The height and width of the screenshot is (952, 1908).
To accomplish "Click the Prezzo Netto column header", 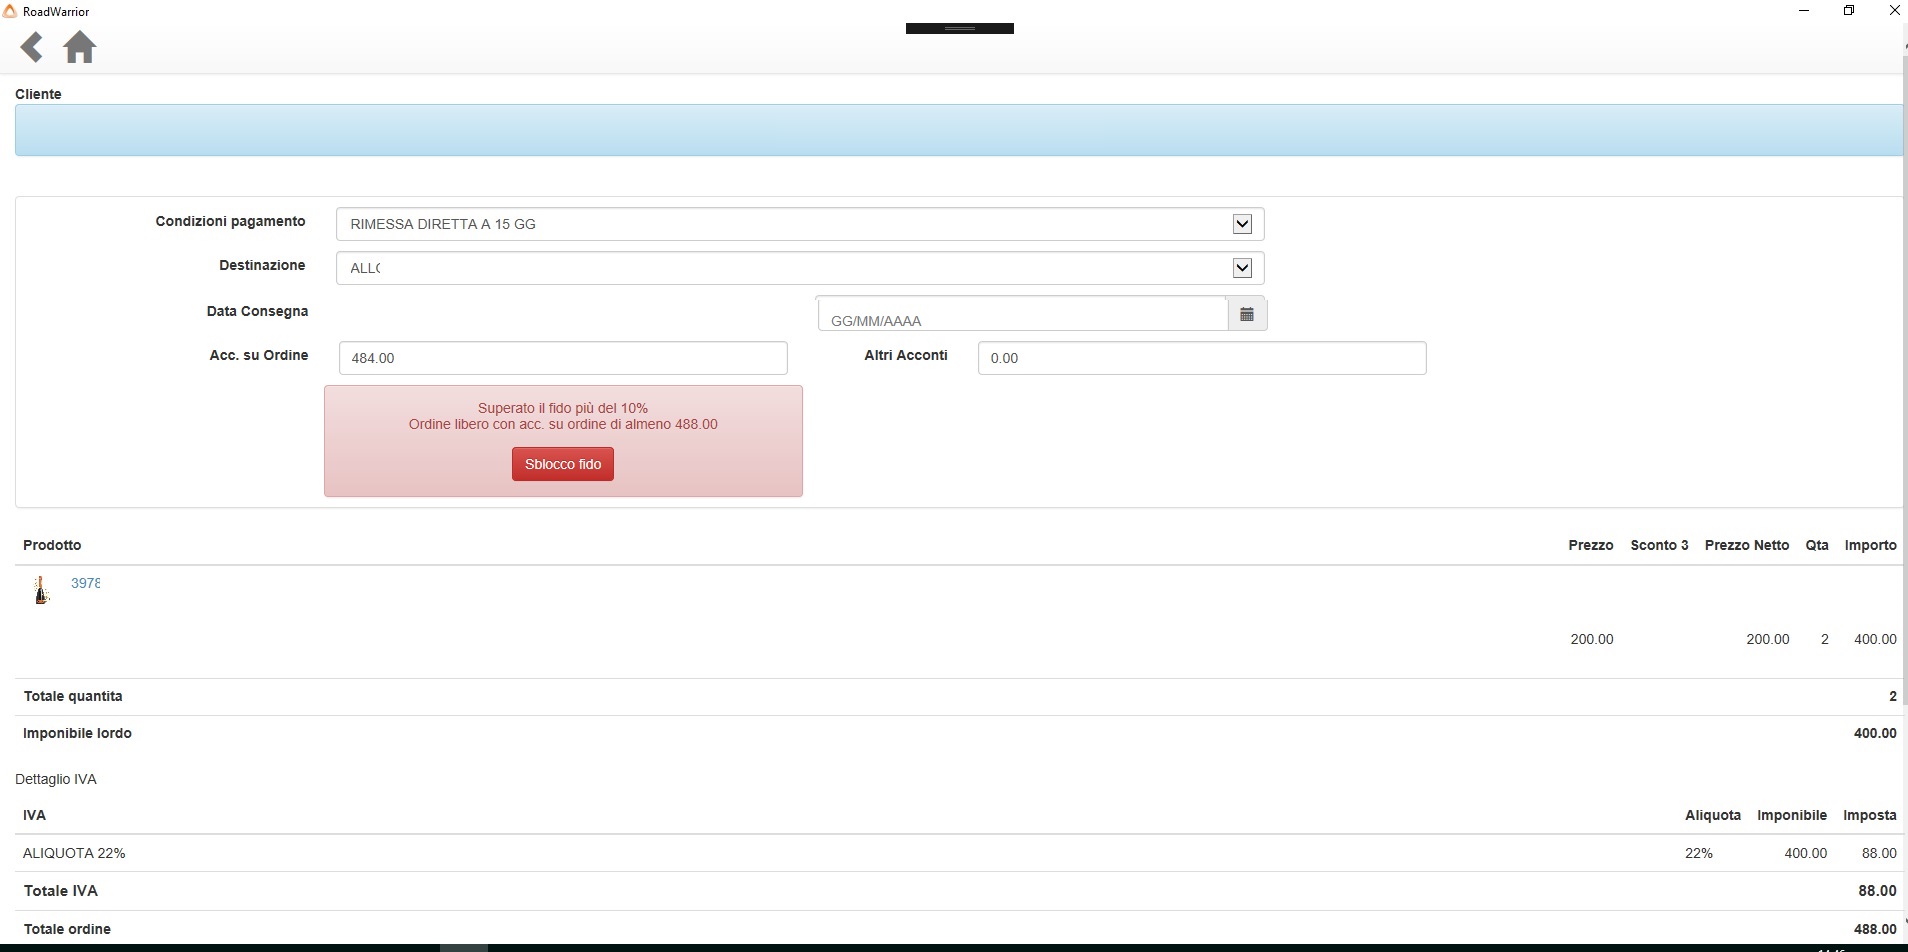I will [x=1746, y=545].
